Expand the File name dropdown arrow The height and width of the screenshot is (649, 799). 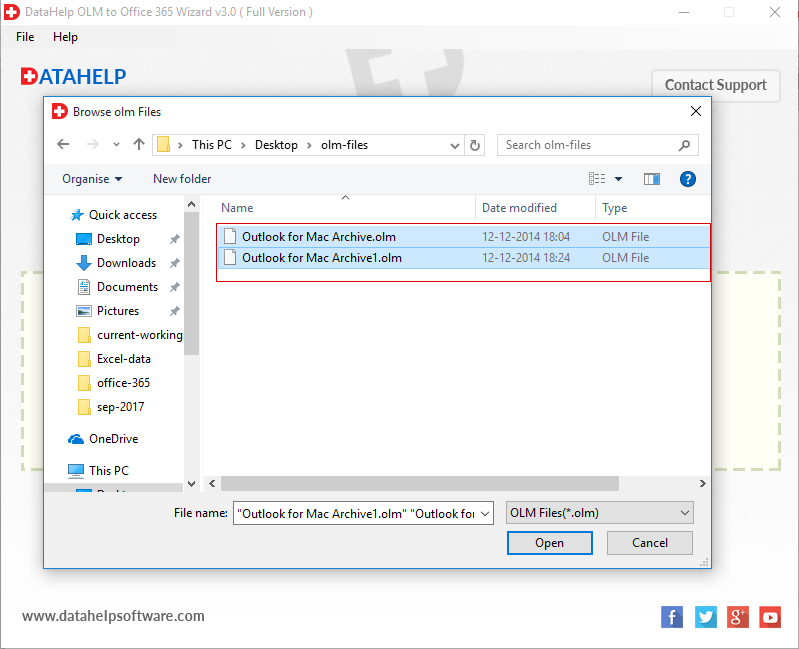point(486,513)
